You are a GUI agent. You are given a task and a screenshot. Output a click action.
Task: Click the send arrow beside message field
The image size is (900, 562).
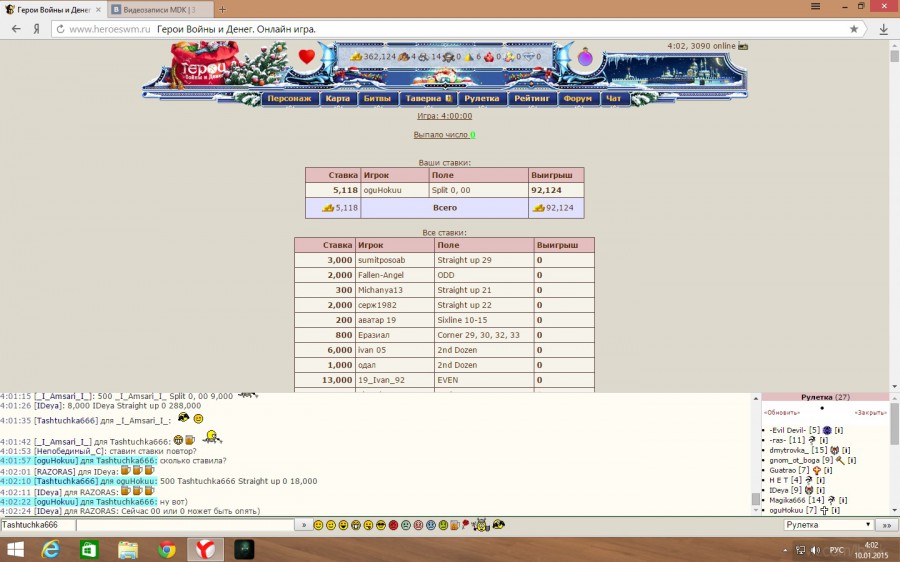pos(302,525)
